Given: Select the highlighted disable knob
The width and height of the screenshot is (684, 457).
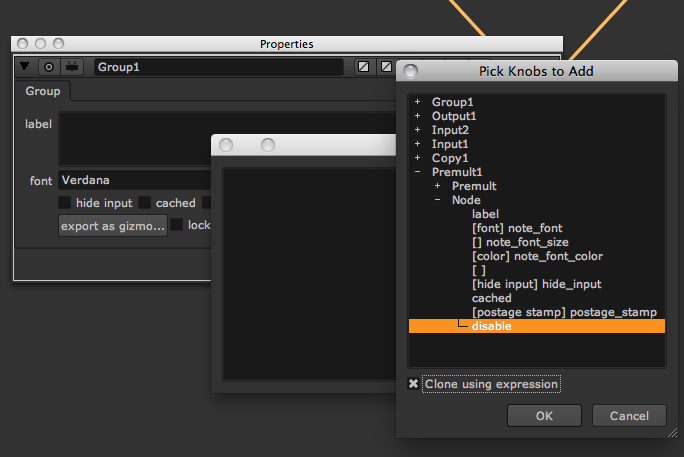Looking at the screenshot, I should (x=537, y=326).
